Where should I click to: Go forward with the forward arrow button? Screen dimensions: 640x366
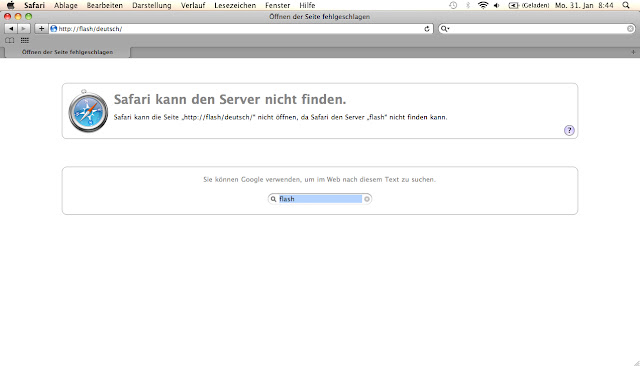coord(24,29)
